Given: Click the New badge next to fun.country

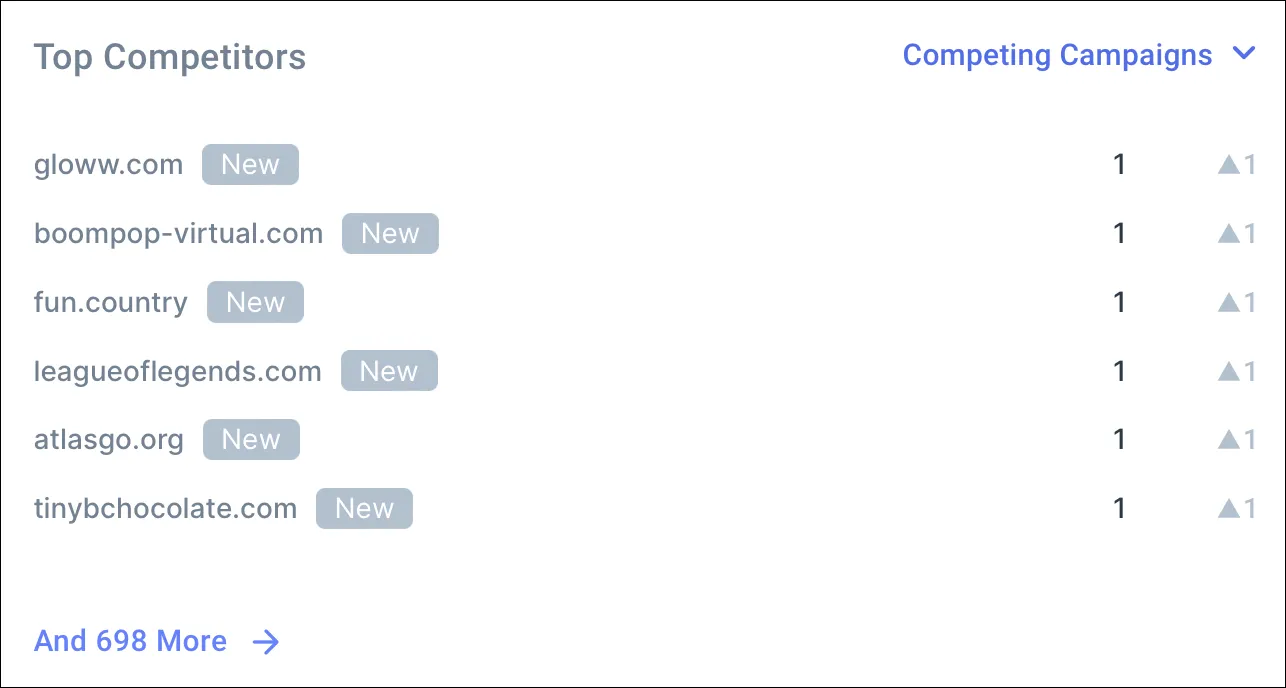Looking at the screenshot, I should coord(255,303).
